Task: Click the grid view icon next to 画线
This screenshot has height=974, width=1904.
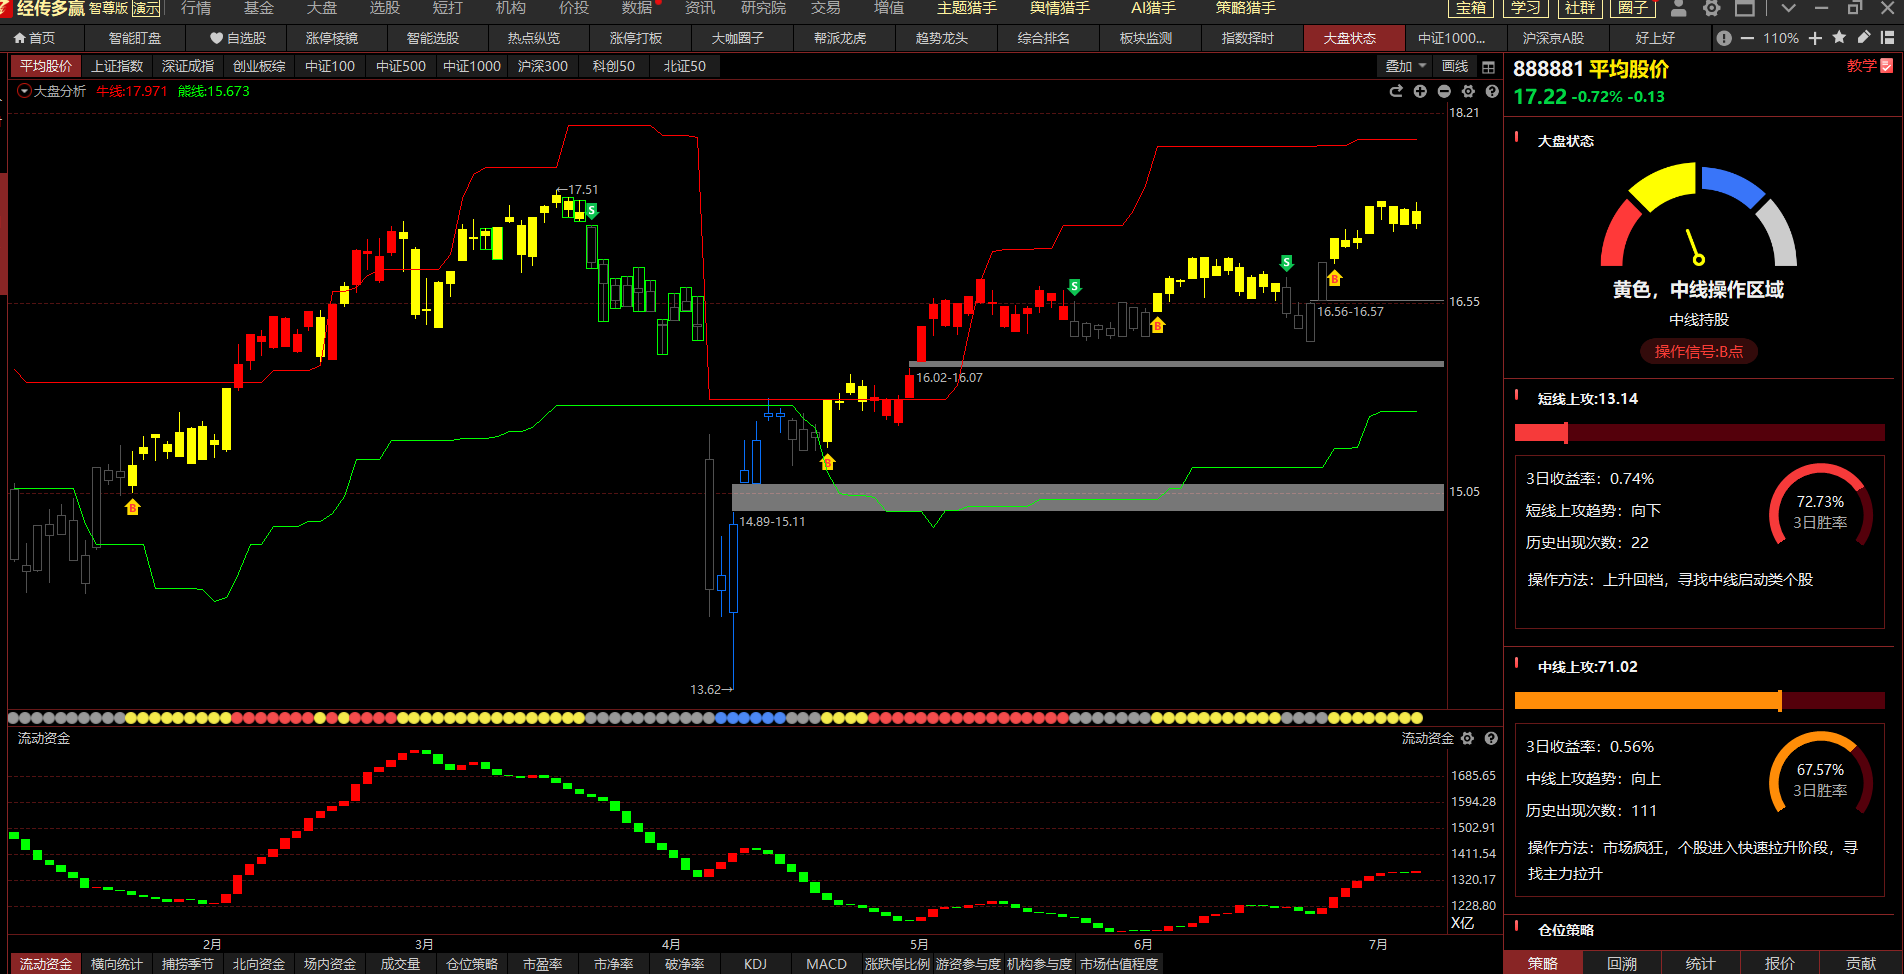Action: pos(1488,67)
